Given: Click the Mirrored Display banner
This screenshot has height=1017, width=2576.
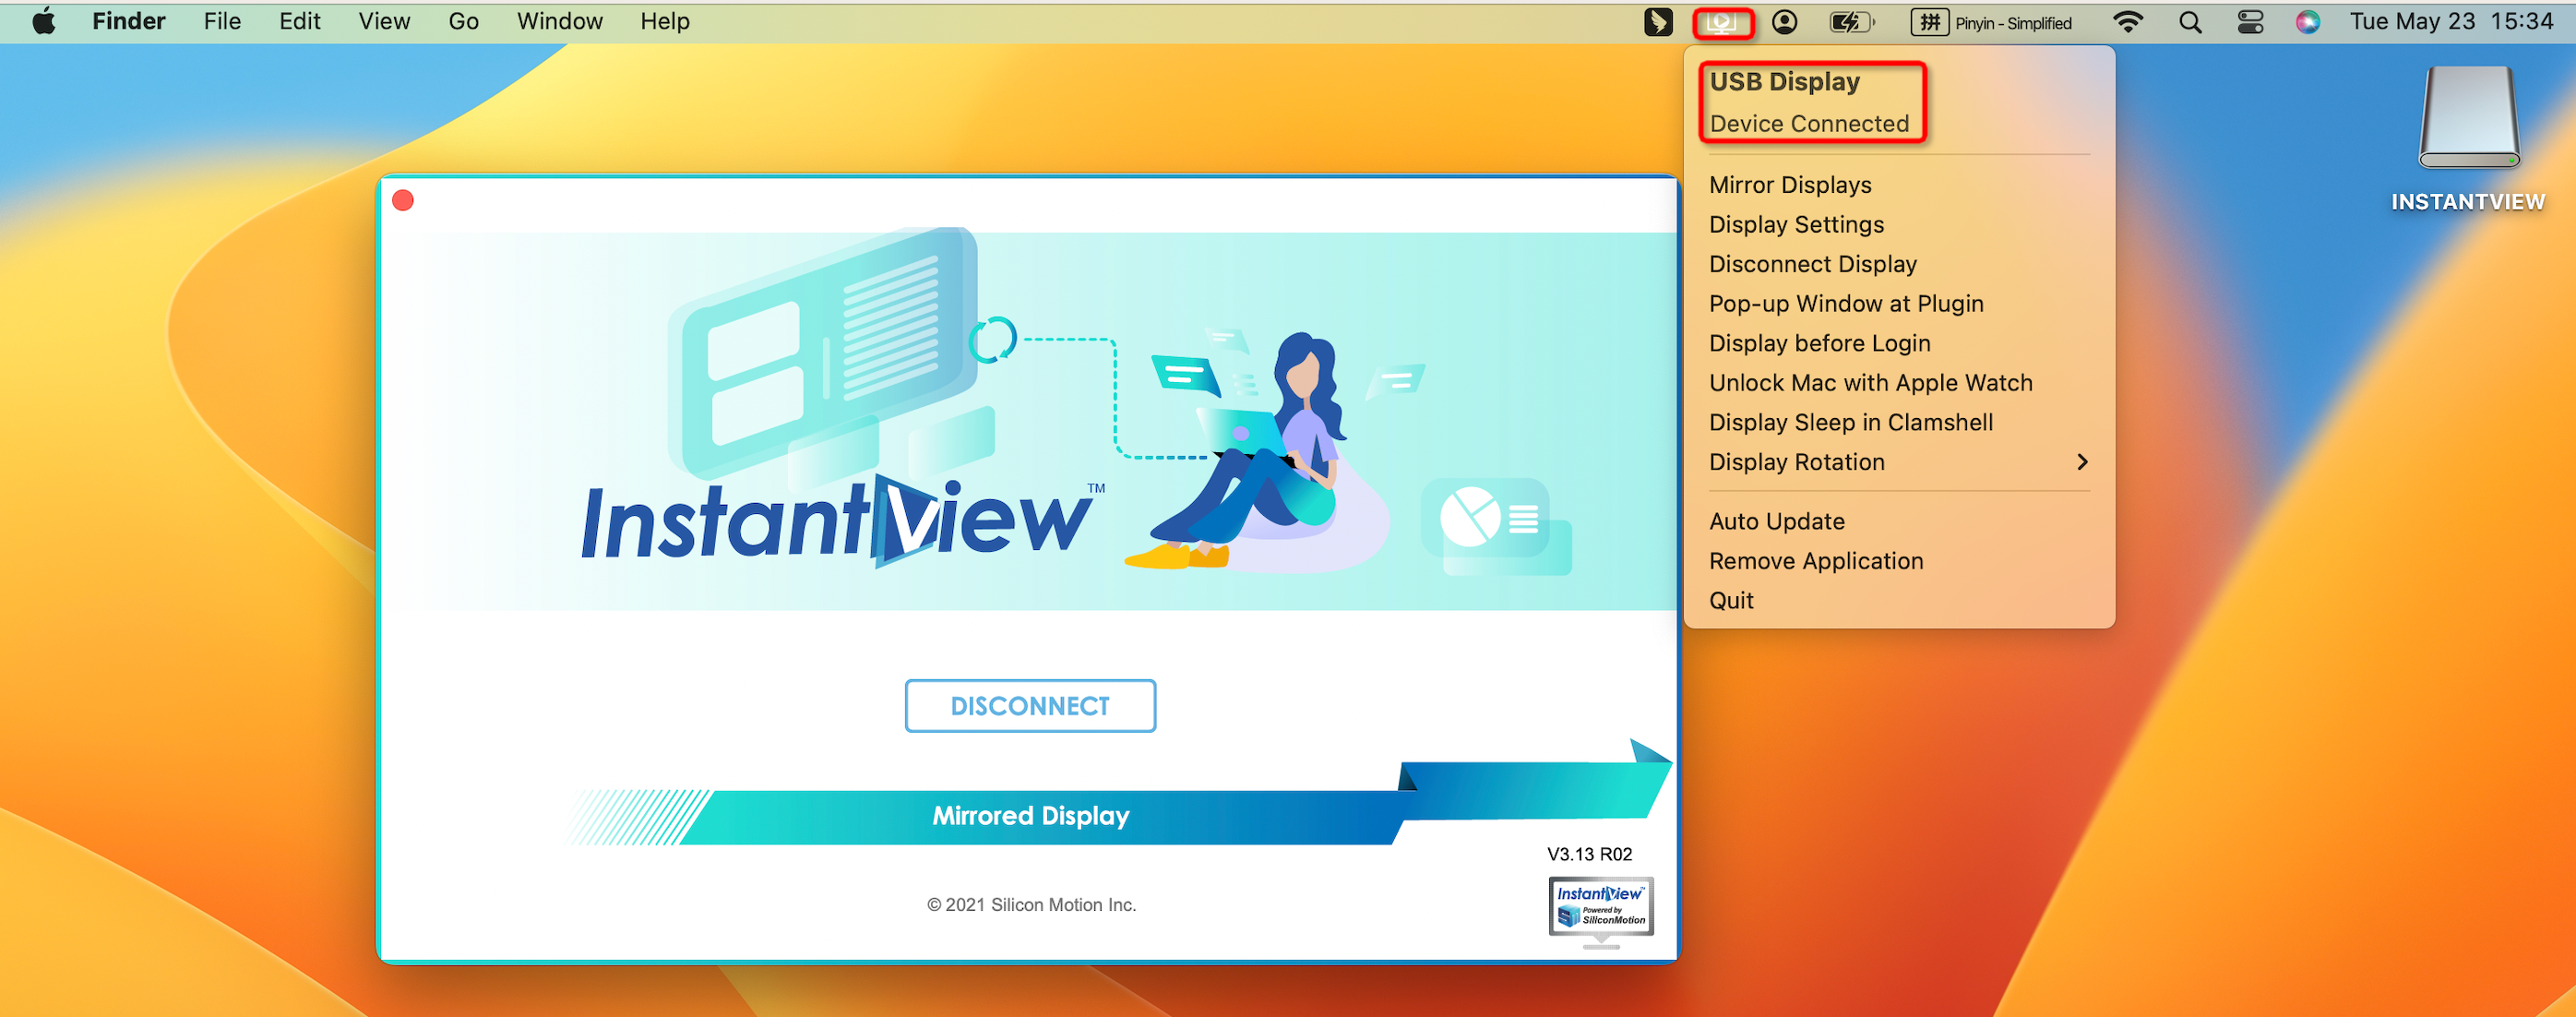Looking at the screenshot, I should click(x=1030, y=816).
